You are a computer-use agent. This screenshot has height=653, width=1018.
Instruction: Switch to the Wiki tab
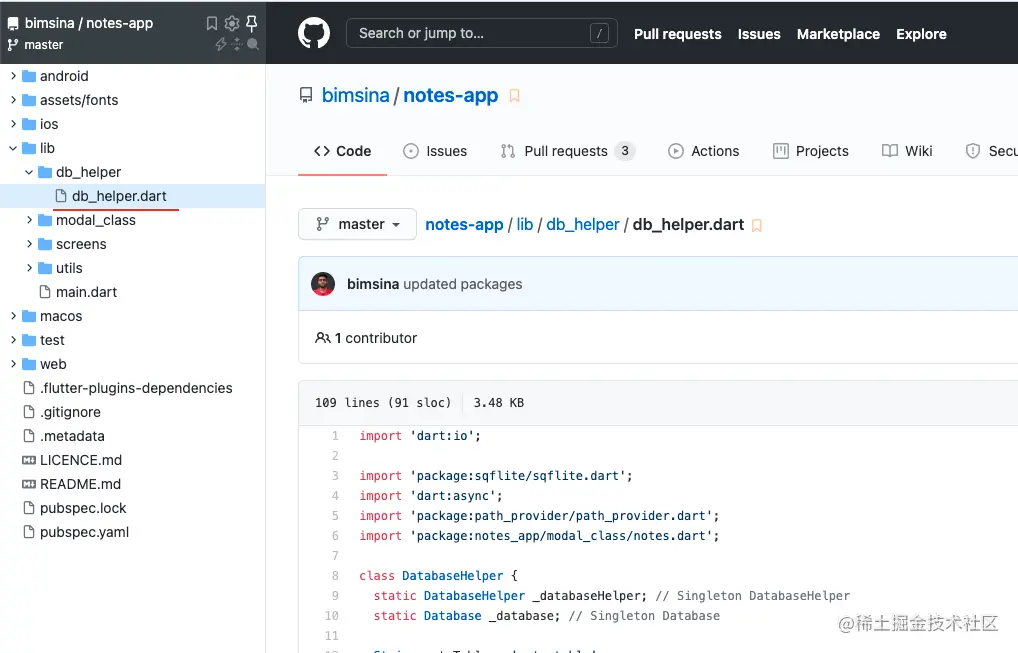tap(906, 151)
